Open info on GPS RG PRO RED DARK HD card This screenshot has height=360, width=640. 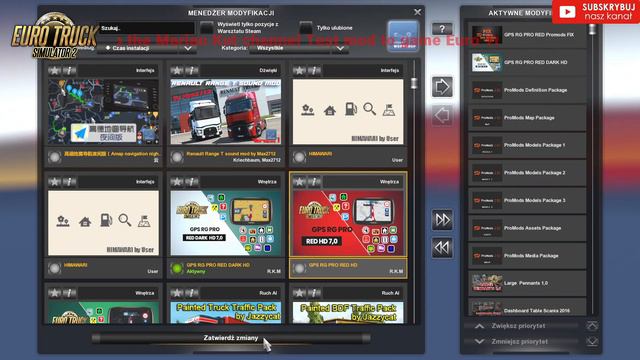click(192, 182)
